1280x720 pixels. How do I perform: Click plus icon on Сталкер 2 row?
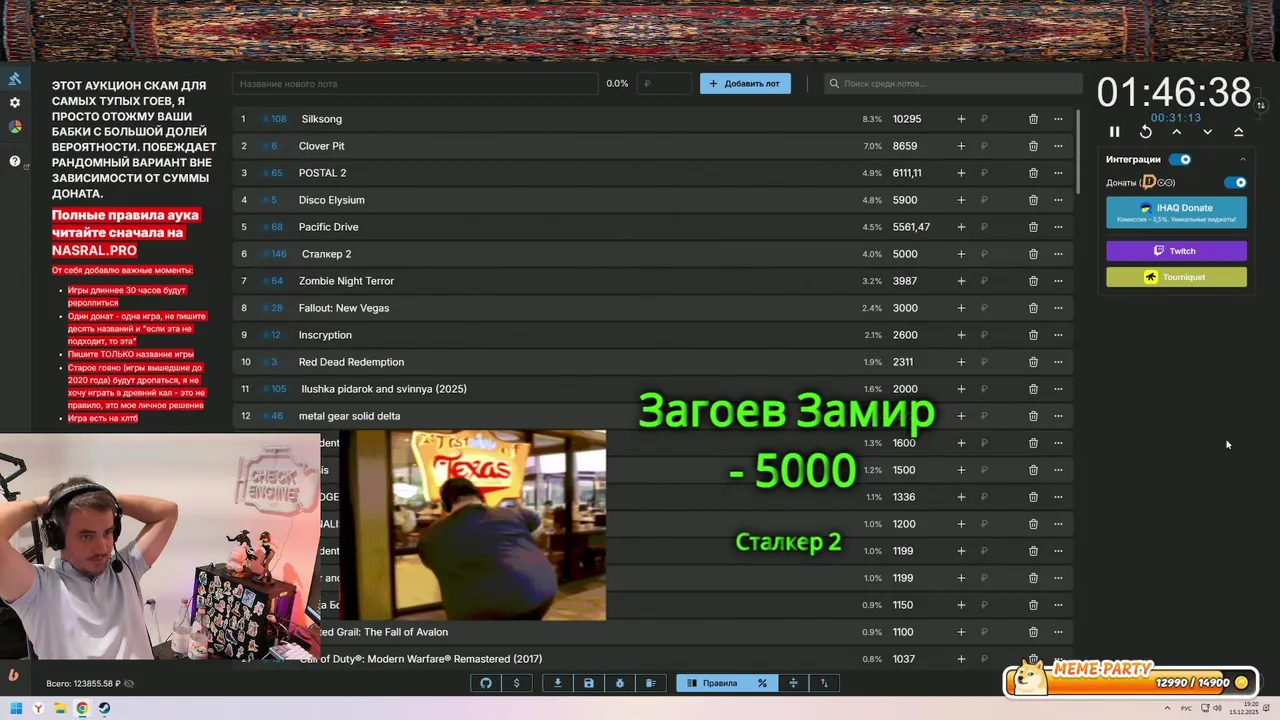click(961, 254)
